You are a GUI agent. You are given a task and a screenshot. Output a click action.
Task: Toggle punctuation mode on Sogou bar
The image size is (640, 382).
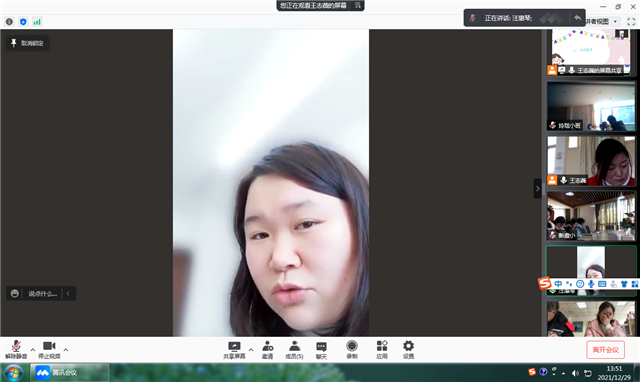coord(569,284)
